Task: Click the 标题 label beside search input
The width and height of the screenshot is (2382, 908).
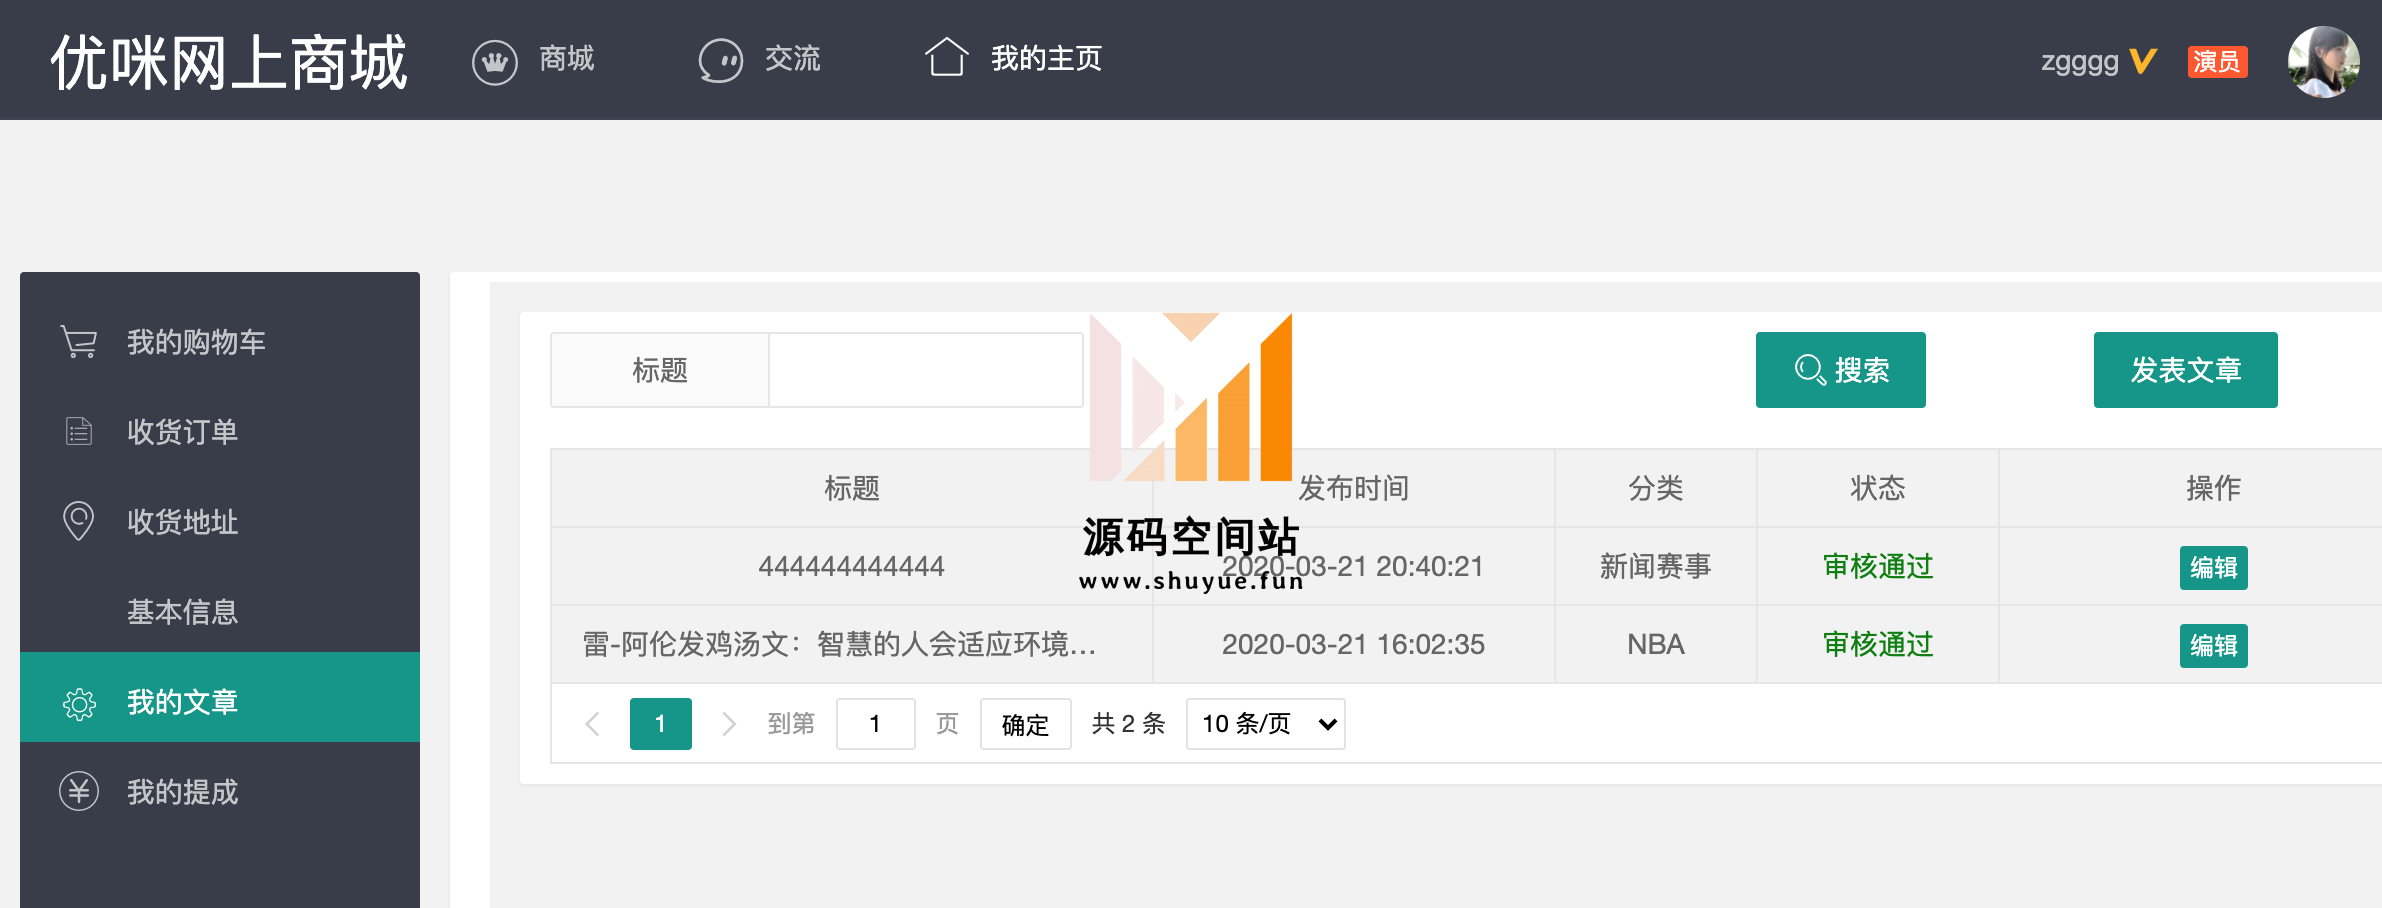Action: pyautogui.click(x=660, y=370)
